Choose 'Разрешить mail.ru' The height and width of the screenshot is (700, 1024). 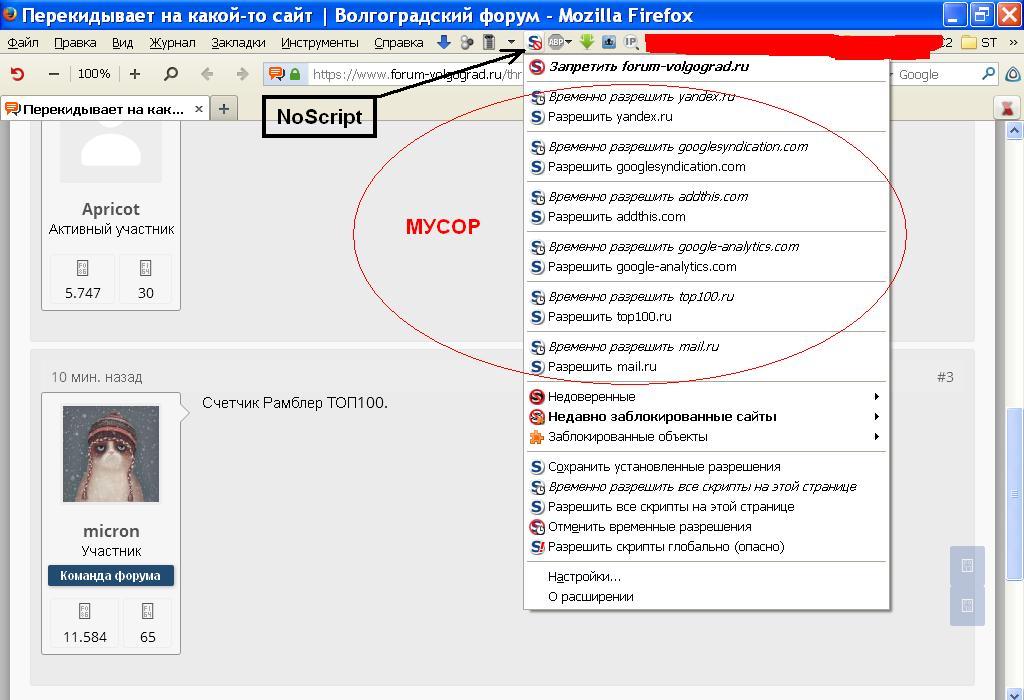click(x=707, y=366)
